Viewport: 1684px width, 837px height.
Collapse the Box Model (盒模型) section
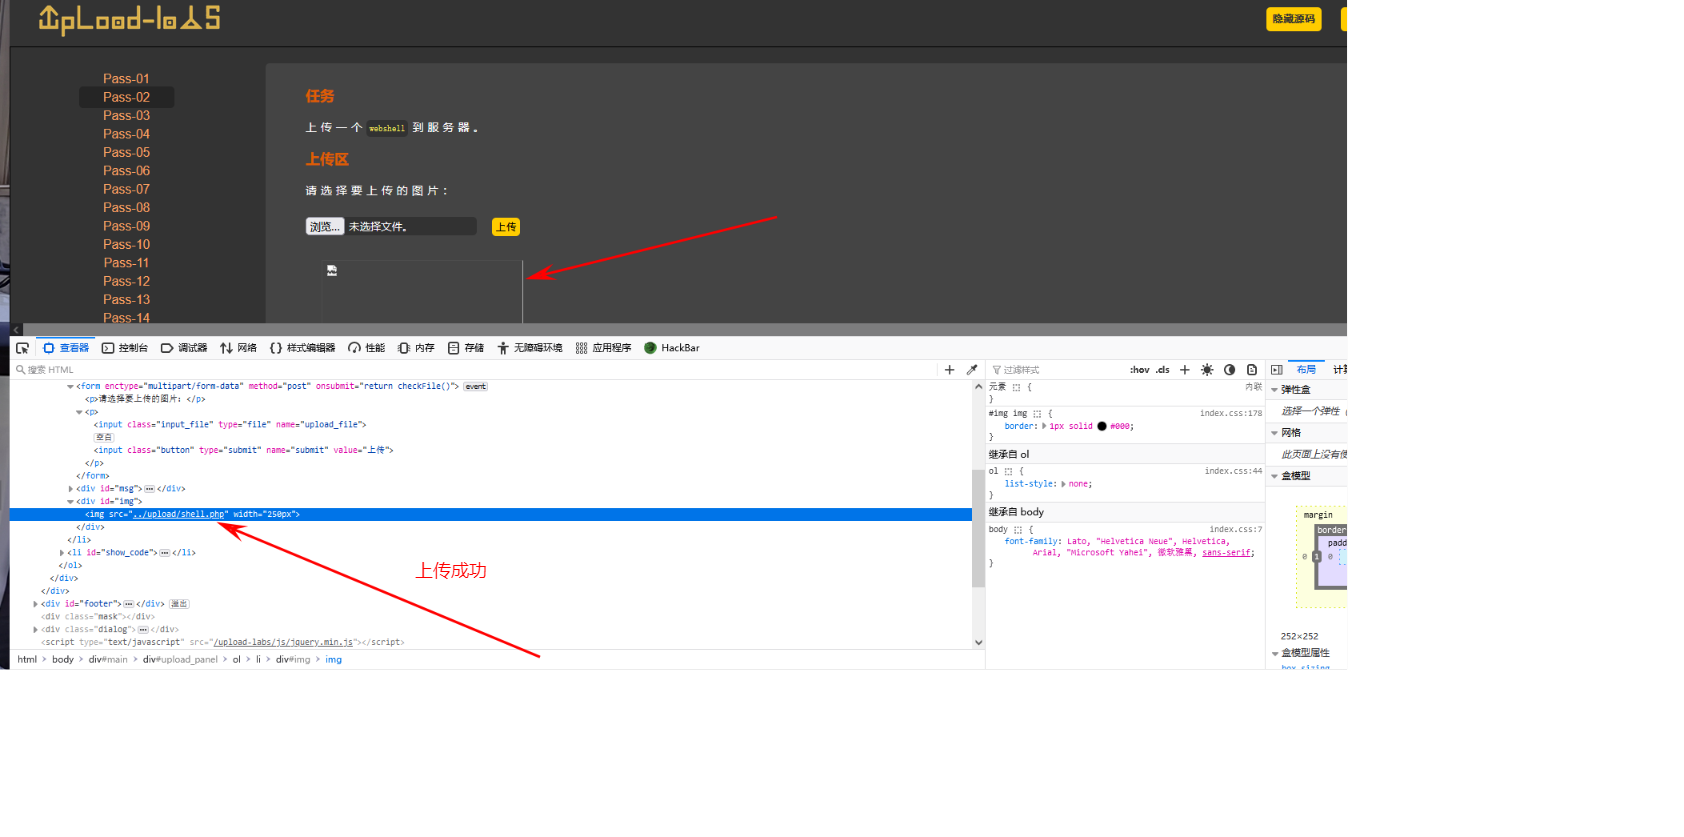pos(1274,476)
